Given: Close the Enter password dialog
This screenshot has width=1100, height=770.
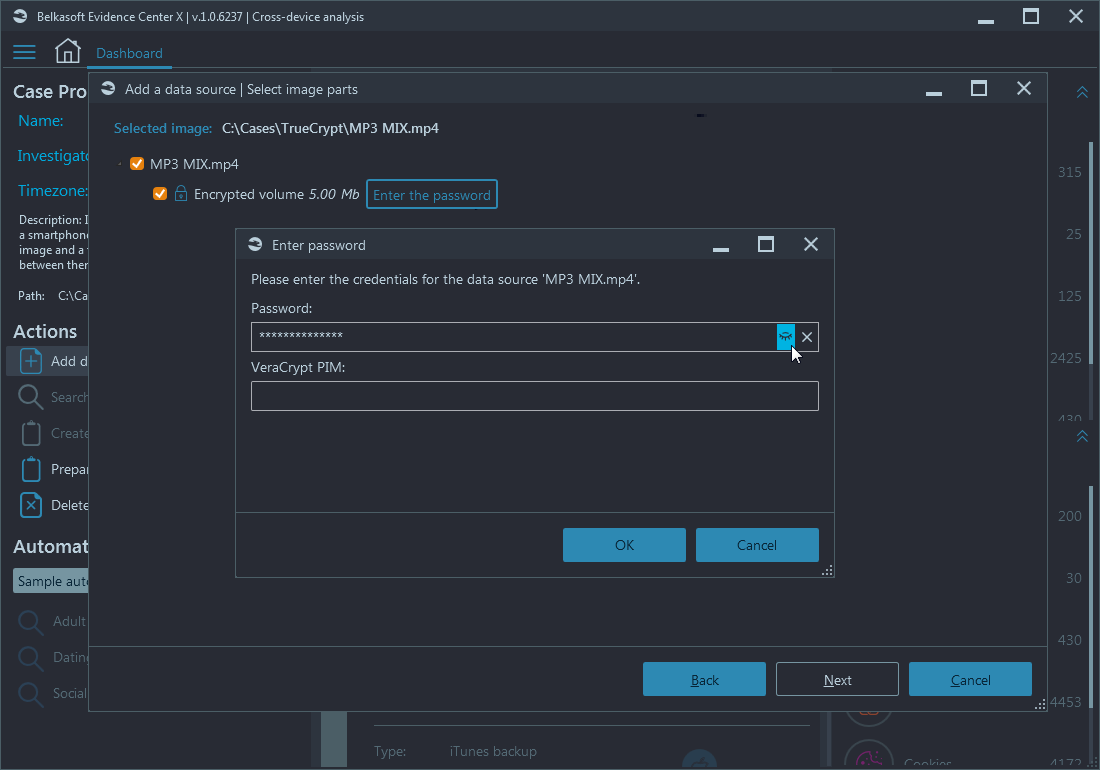Looking at the screenshot, I should tap(811, 244).
